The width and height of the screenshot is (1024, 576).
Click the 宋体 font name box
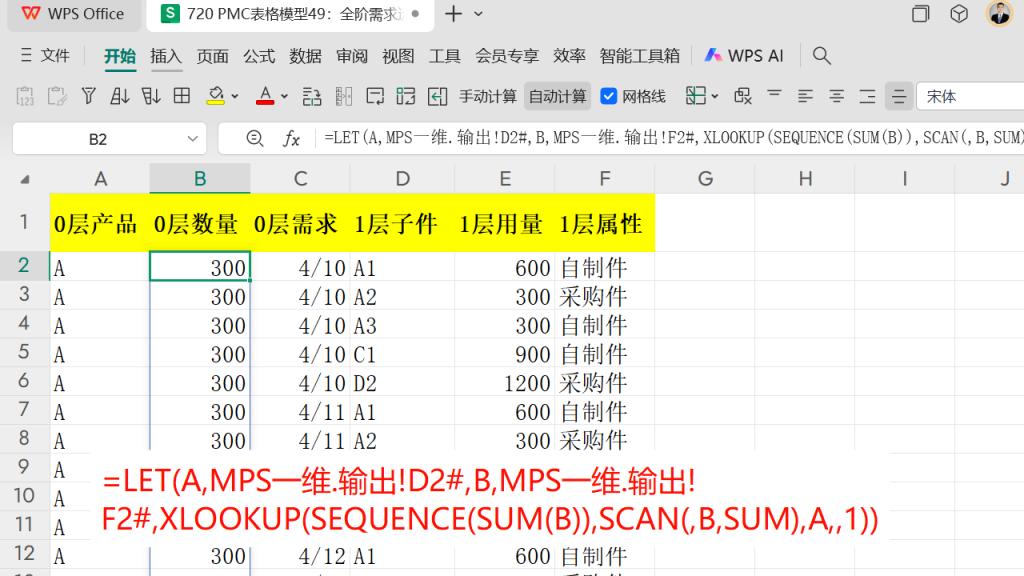click(x=970, y=97)
